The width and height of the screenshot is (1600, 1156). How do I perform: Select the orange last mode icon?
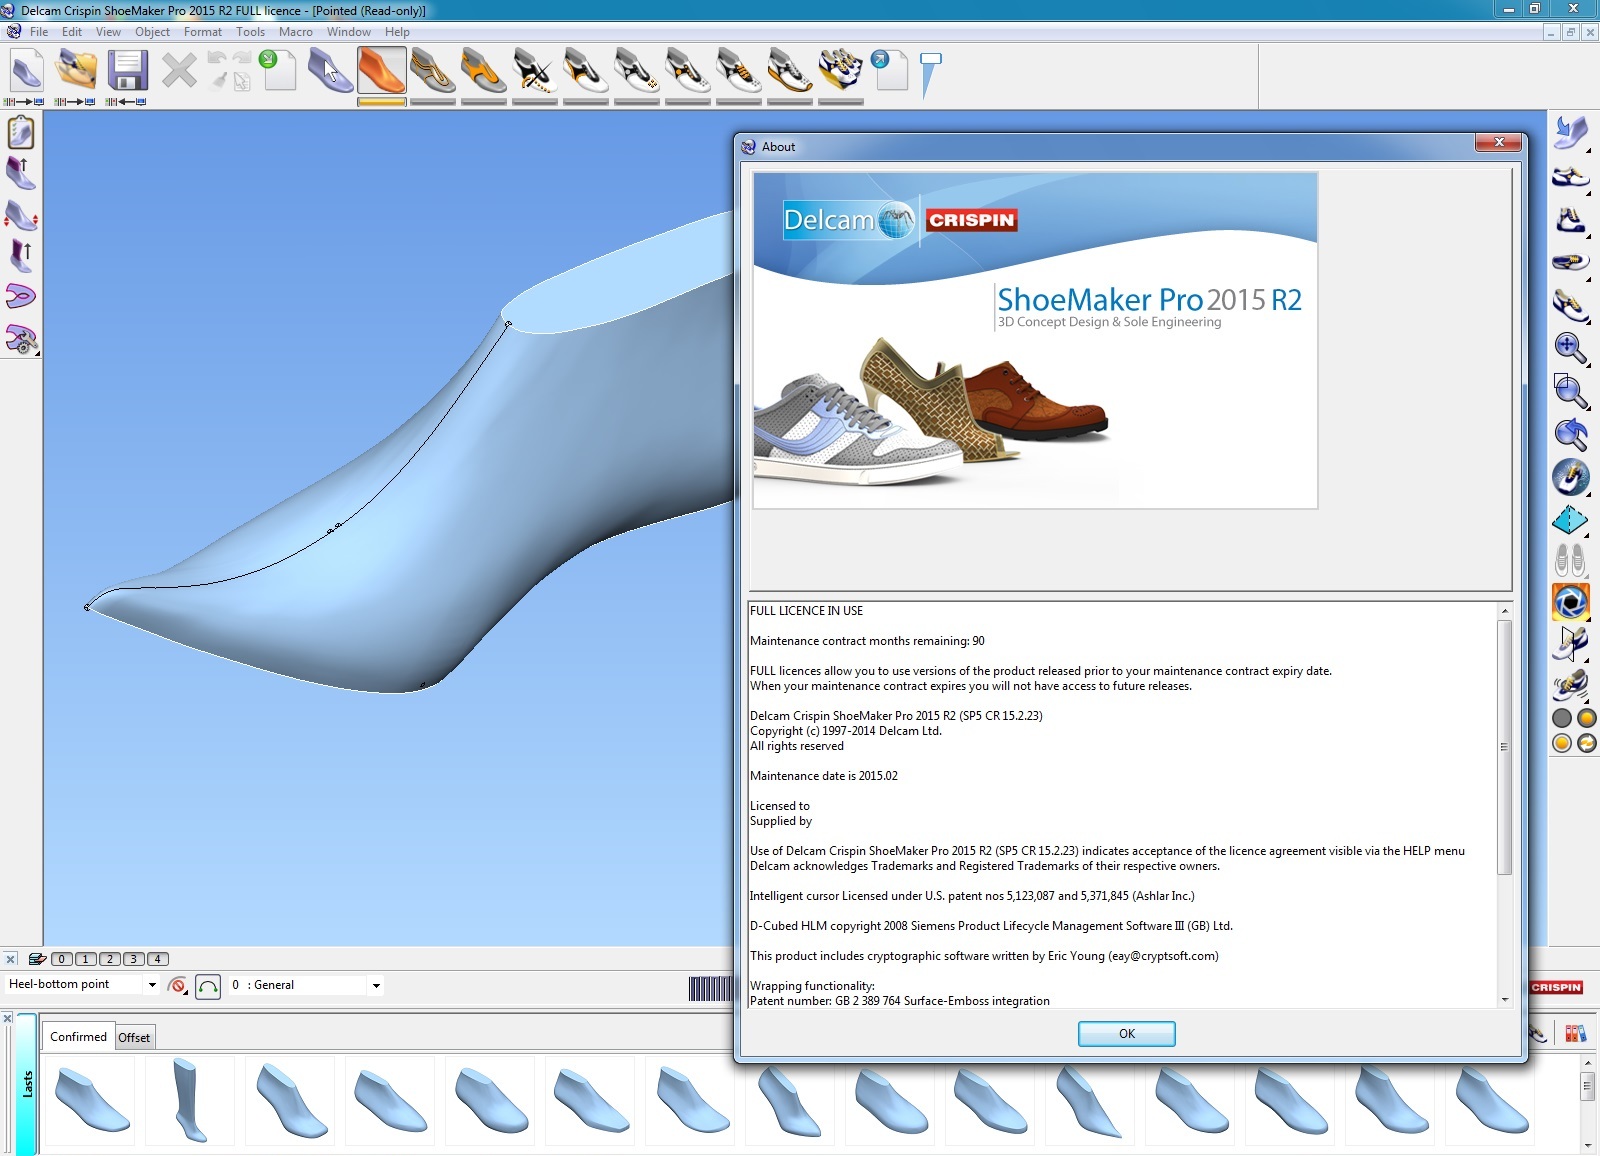[382, 72]
